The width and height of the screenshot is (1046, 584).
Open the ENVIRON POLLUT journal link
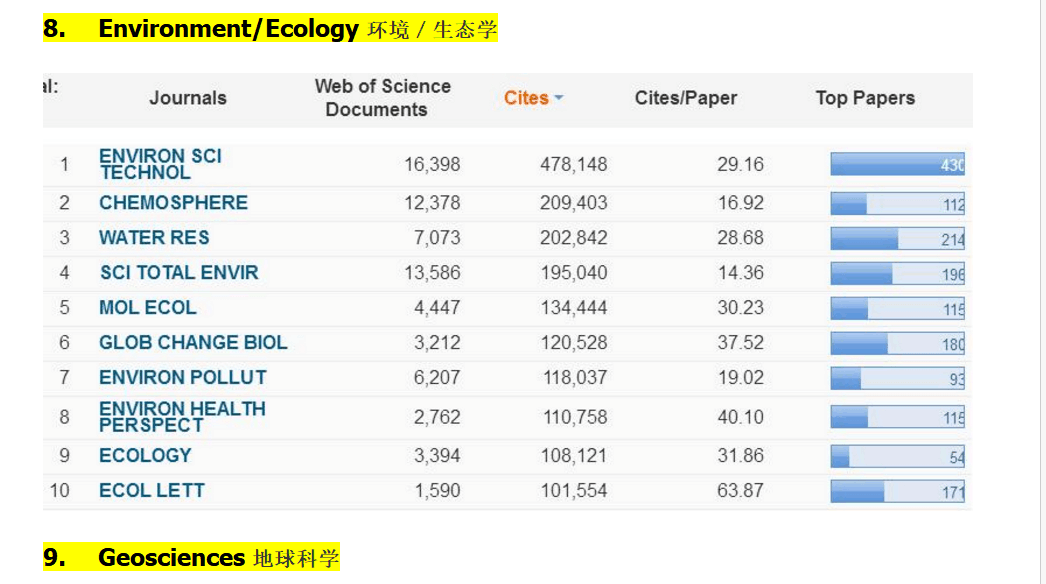point(183,378)
